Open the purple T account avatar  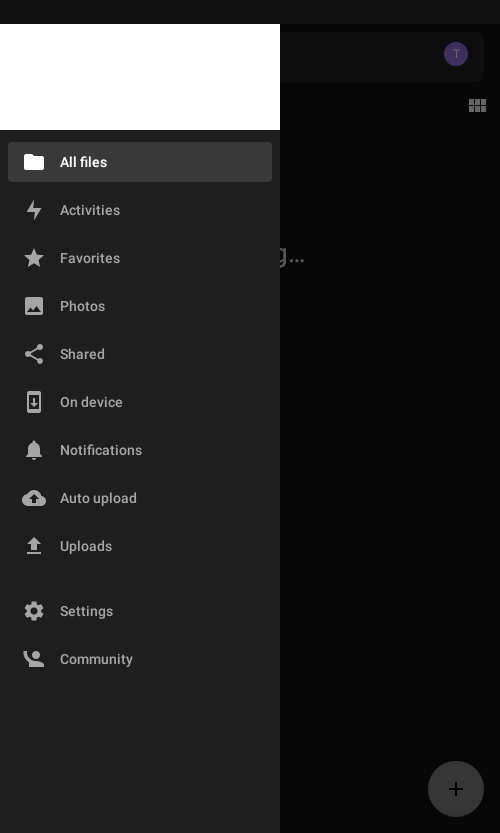tap(456, 54)
